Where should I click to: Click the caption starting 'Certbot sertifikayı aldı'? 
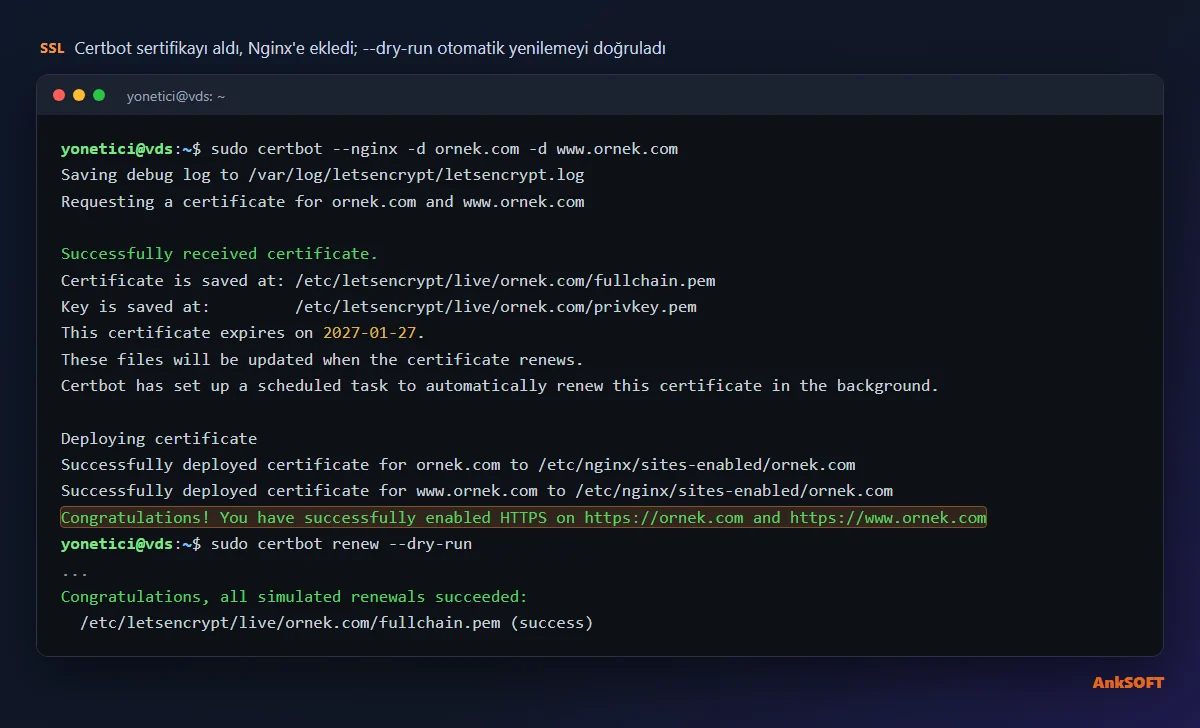(370, 48)
